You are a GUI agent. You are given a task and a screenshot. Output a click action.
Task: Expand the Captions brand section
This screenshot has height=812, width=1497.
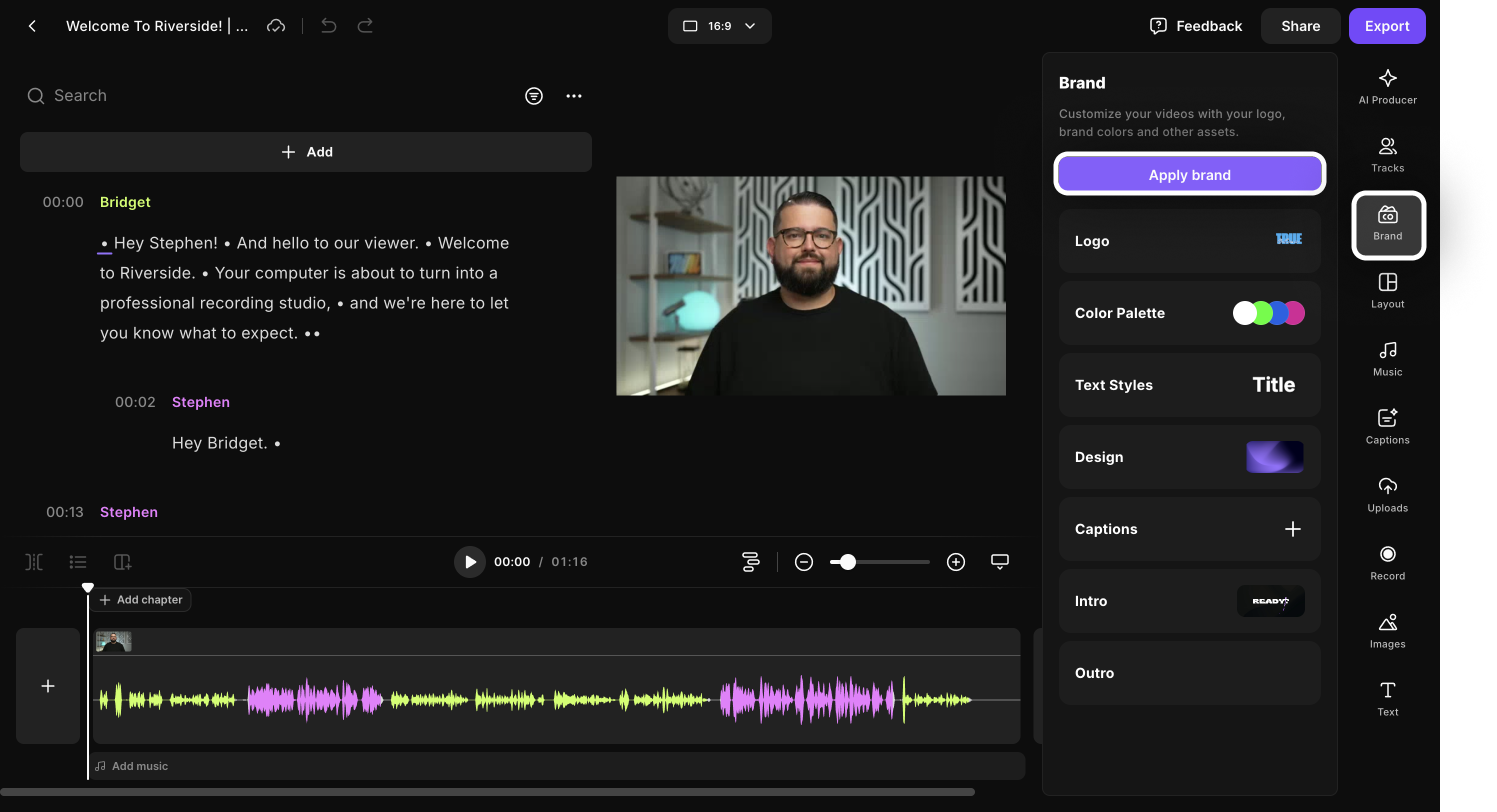[x=1292, y=529]
